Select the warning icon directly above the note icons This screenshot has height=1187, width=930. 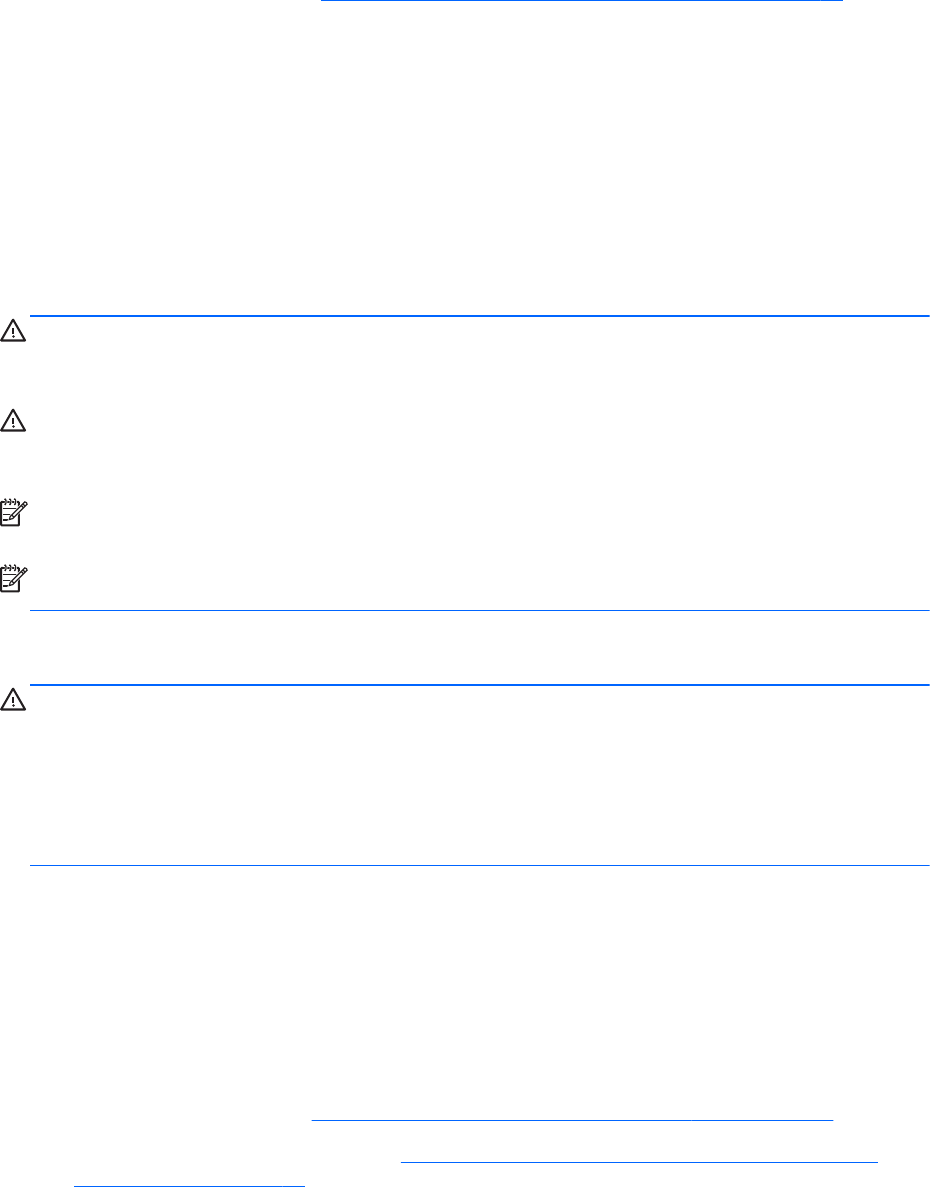click(x=14, y=422)
